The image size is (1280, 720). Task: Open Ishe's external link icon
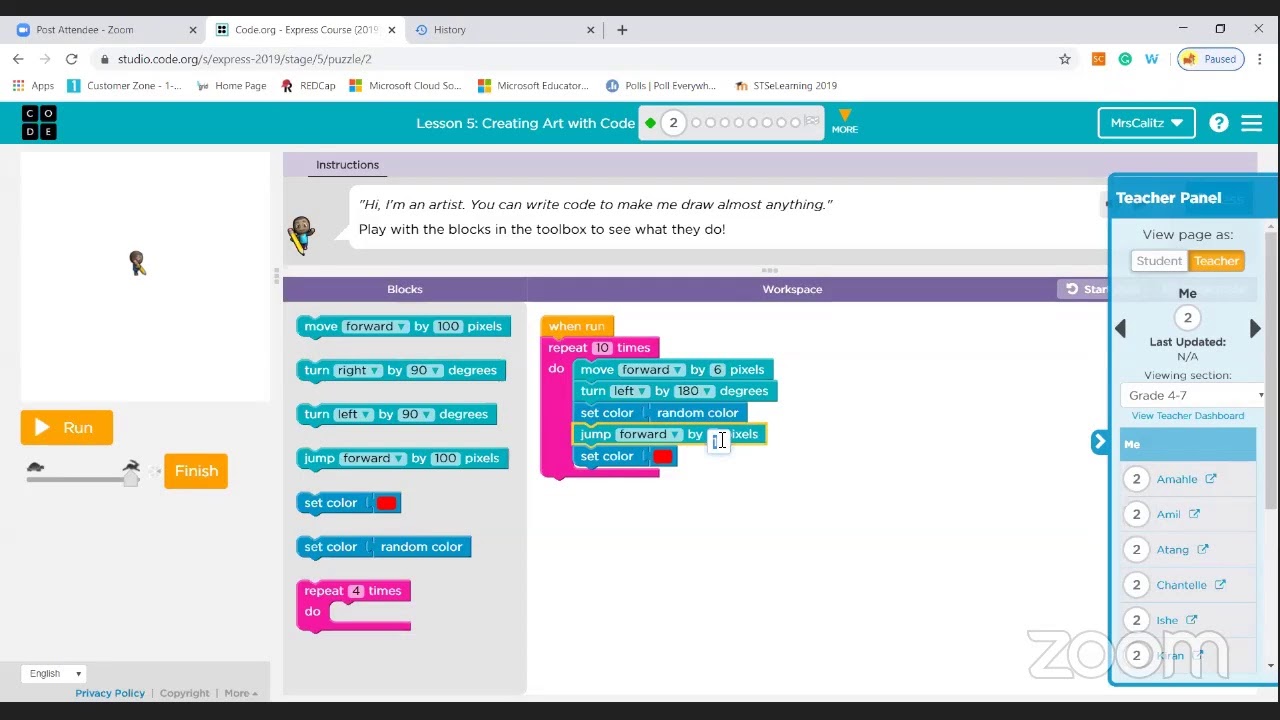point(1191,620)
